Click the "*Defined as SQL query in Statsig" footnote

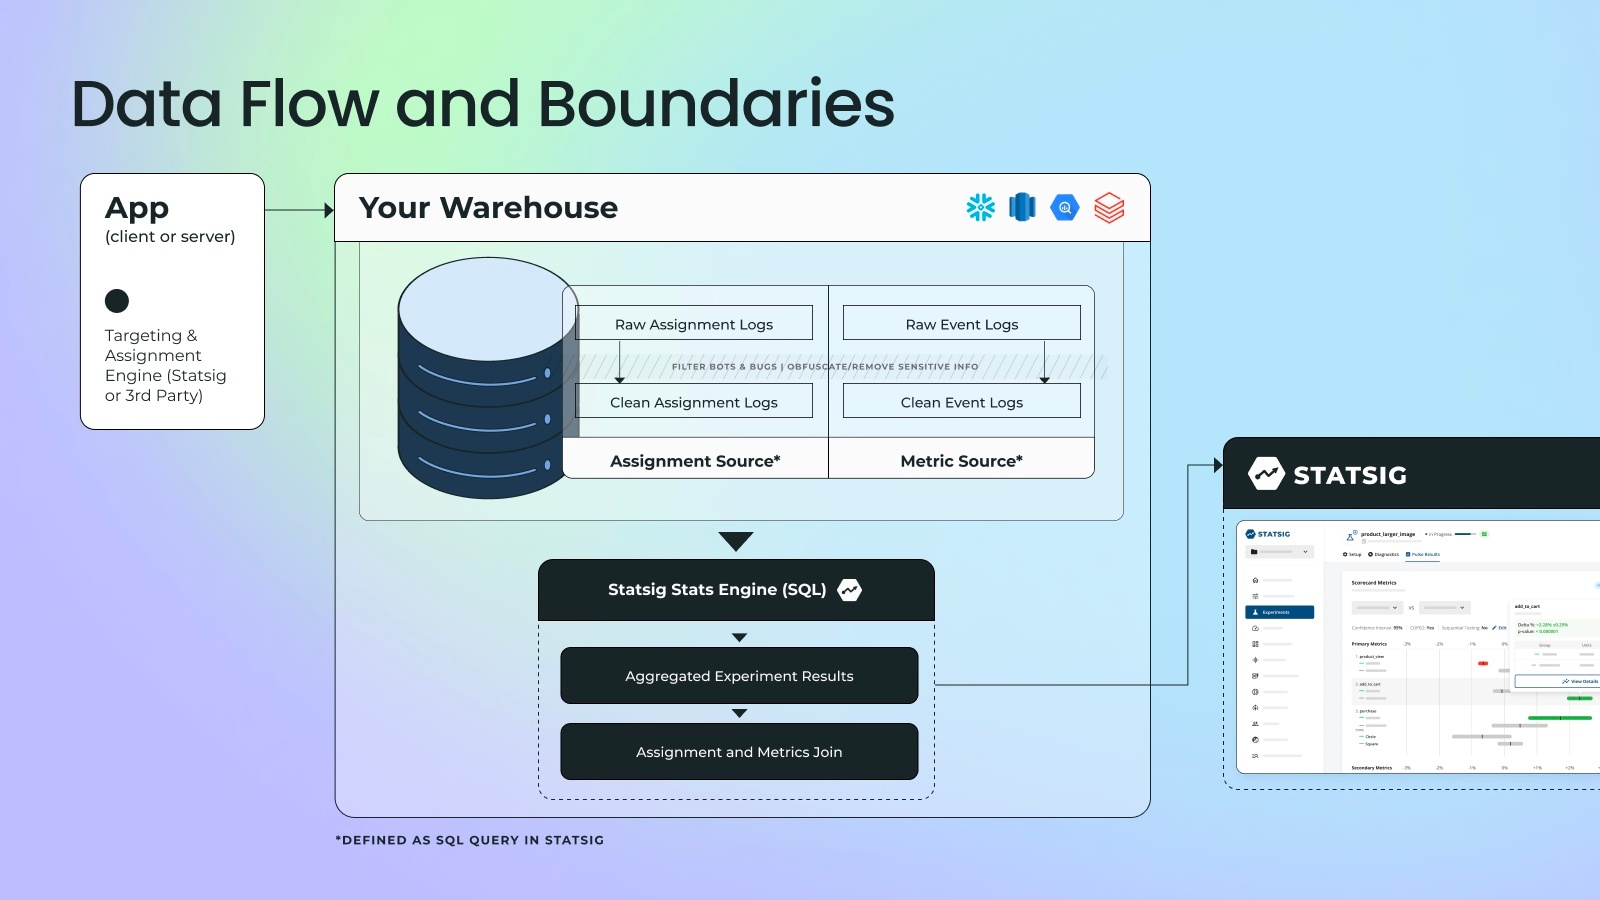coord(470,840)
